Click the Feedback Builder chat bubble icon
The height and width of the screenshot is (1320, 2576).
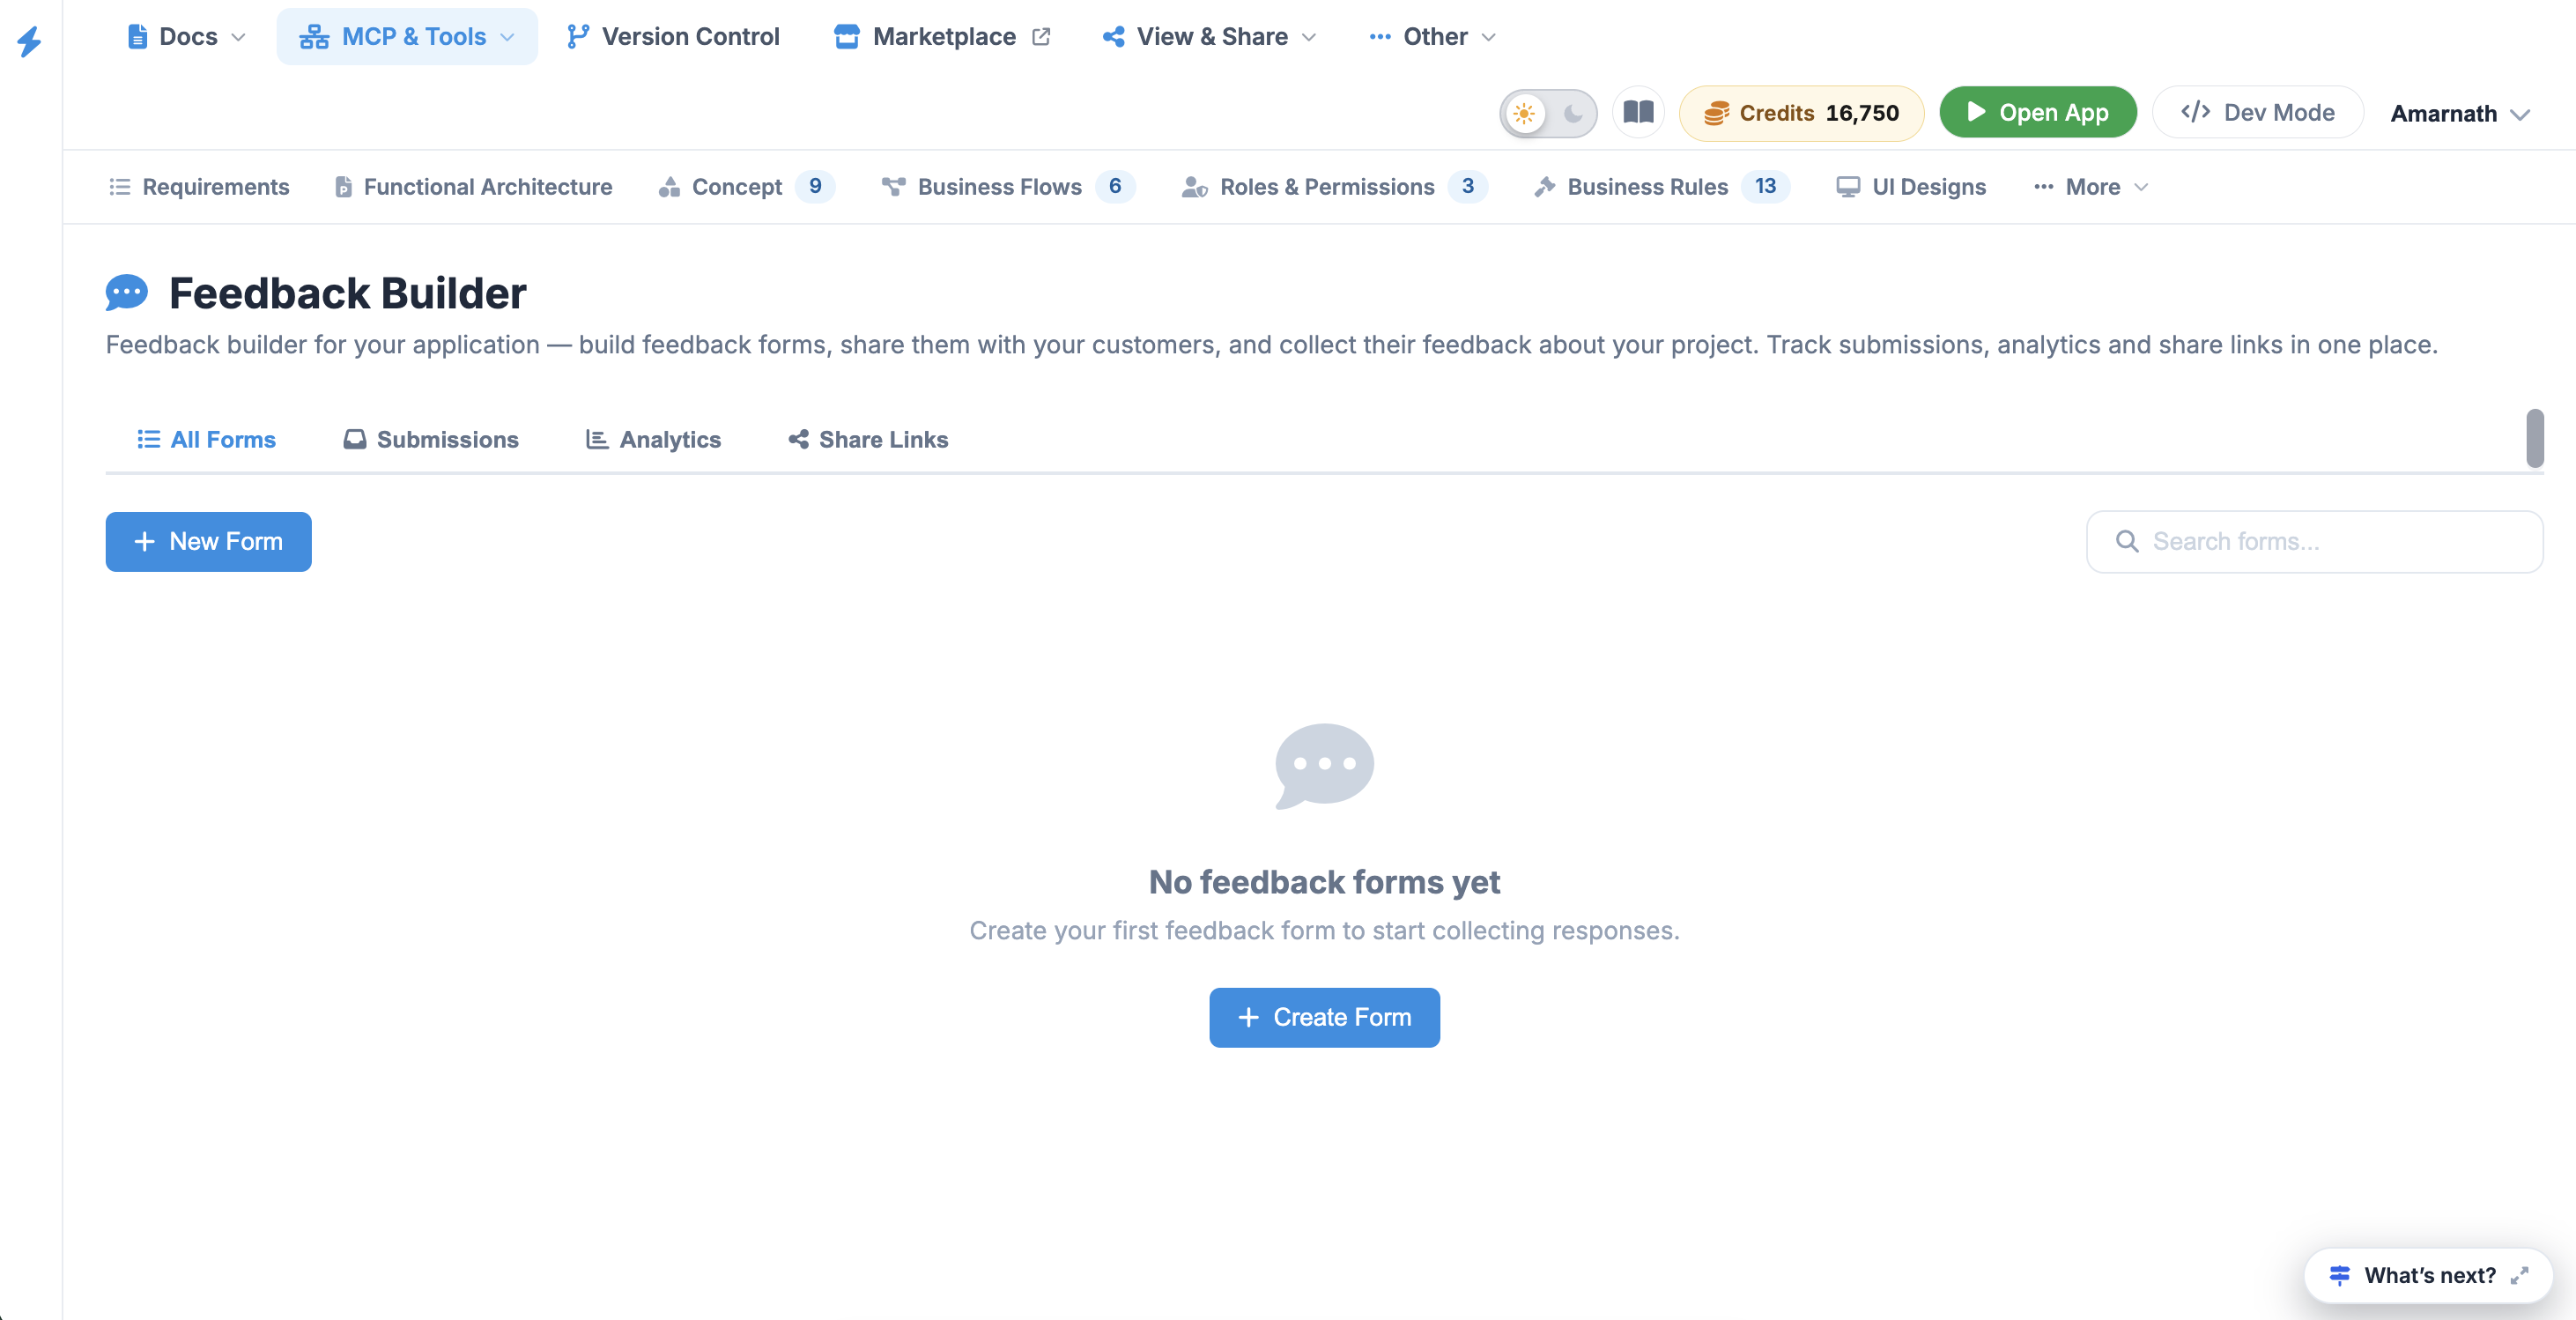(127, 293)
